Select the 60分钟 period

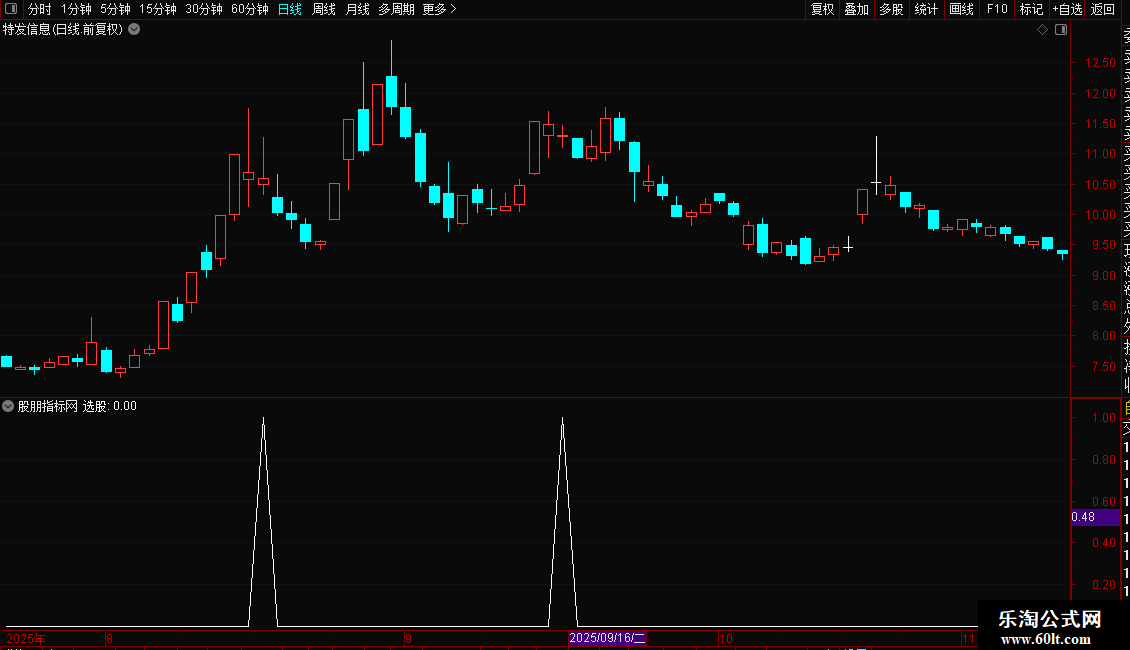point(249,9)
